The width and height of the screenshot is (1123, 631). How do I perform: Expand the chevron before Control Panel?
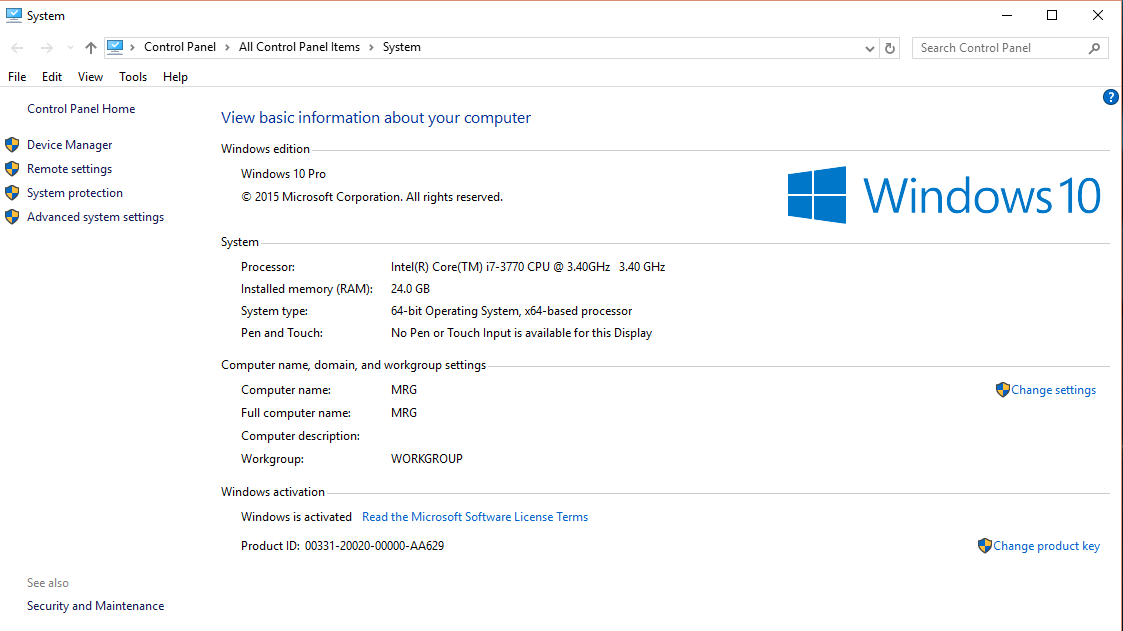point(132,47)
